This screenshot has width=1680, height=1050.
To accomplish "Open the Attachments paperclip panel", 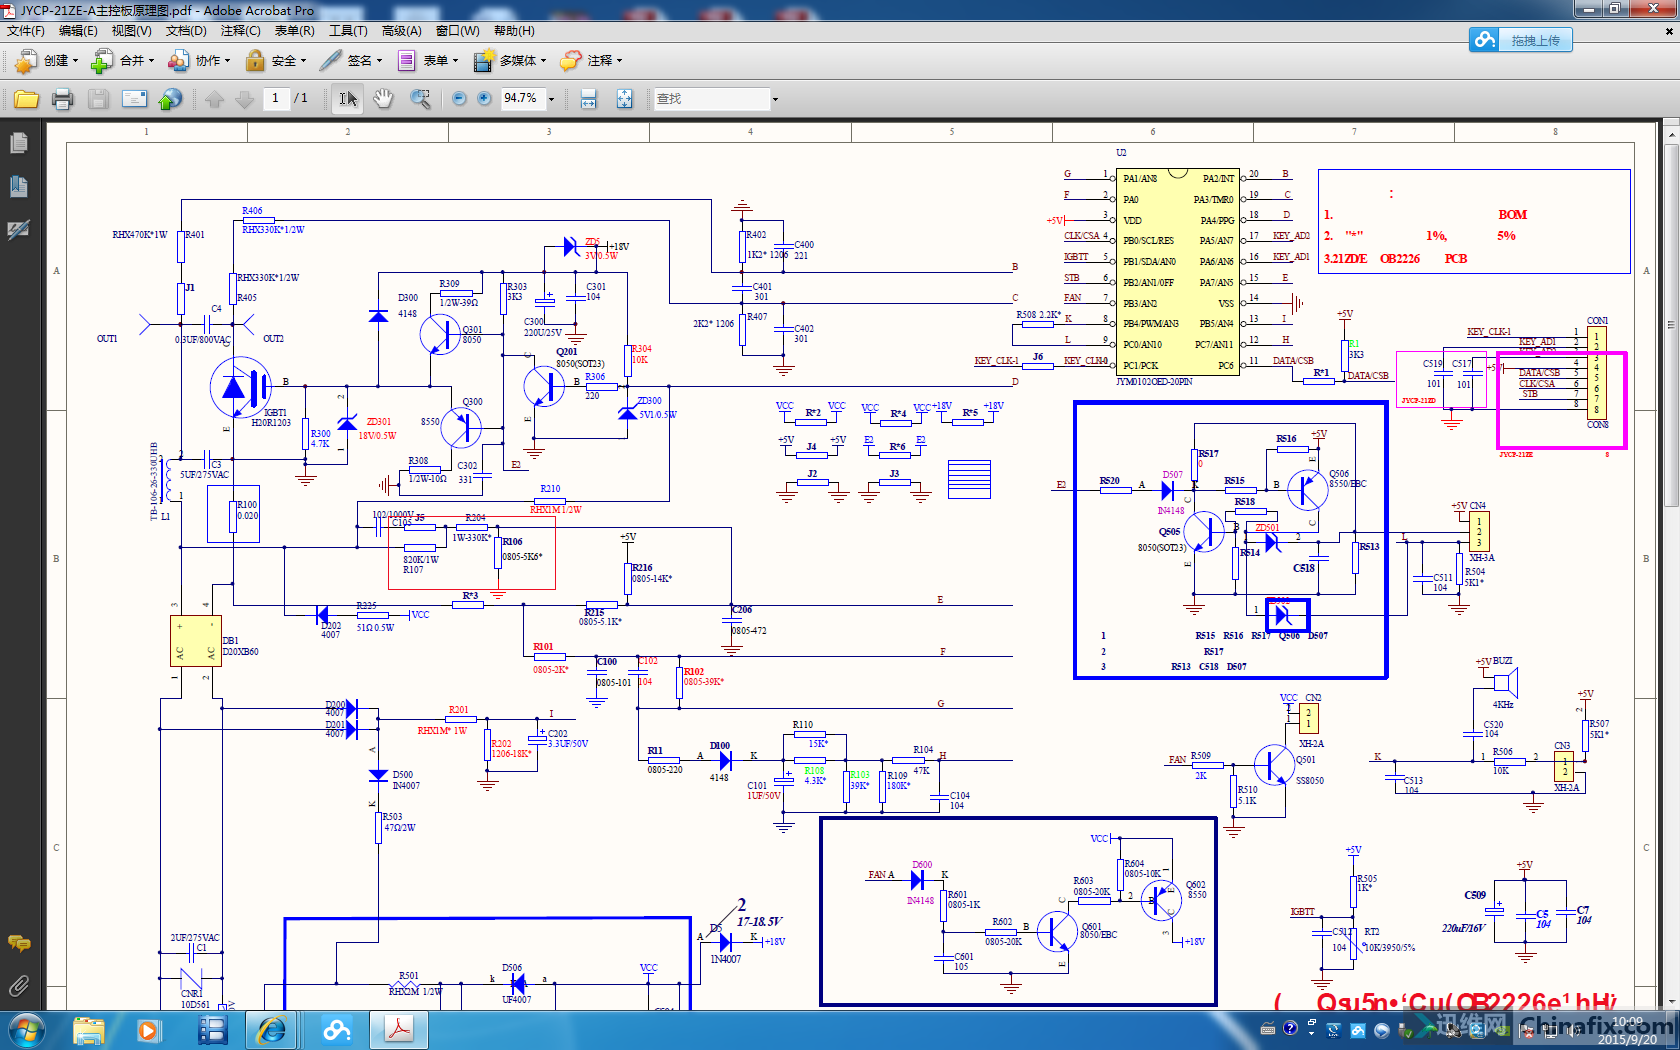I will [18, 986].
